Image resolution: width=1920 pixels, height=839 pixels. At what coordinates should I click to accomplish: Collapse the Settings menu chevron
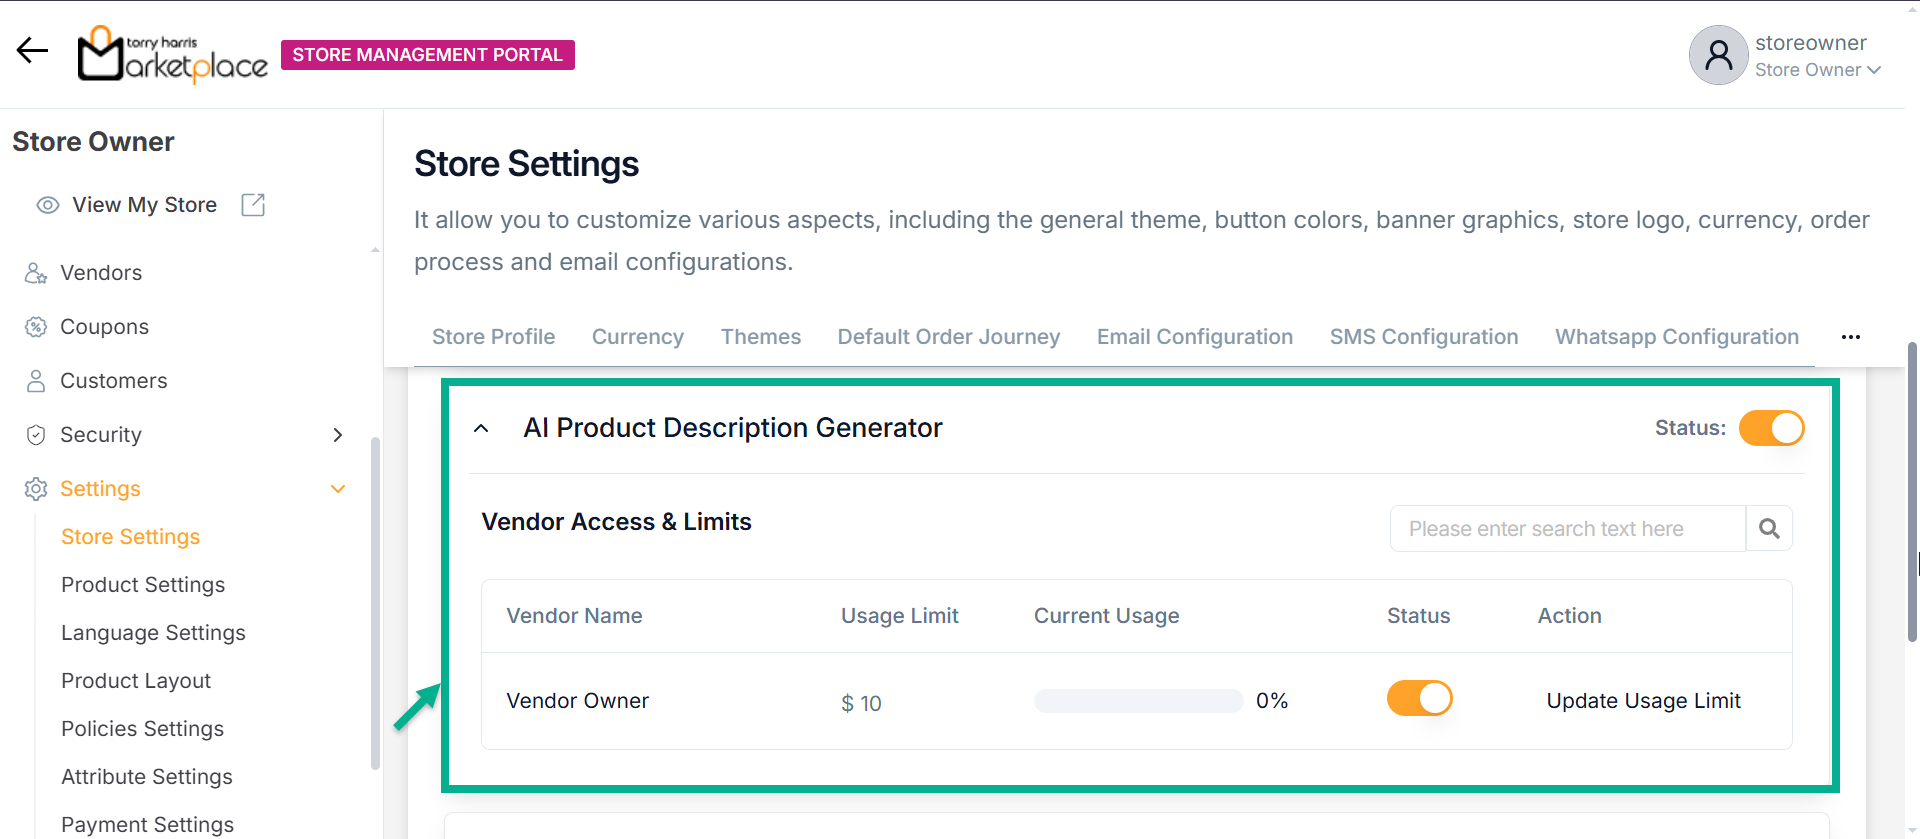click(x=338, y=489)
